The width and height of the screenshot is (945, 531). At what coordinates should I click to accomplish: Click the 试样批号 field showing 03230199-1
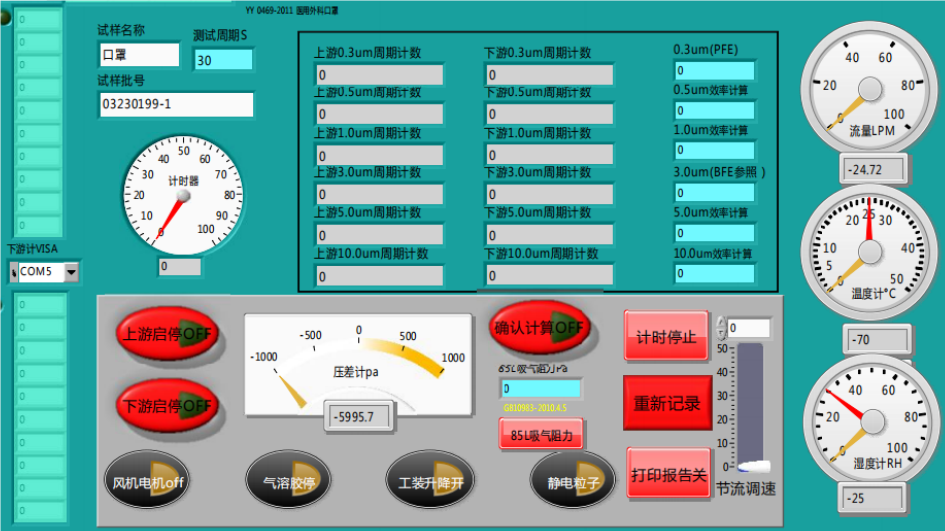pos(175,104)
